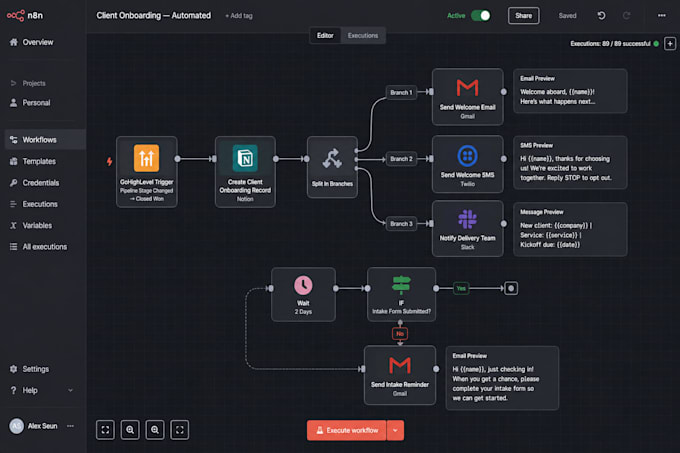Select the Split In Branches node
This screenshot has width=680, height=453.
coord(332,167)
